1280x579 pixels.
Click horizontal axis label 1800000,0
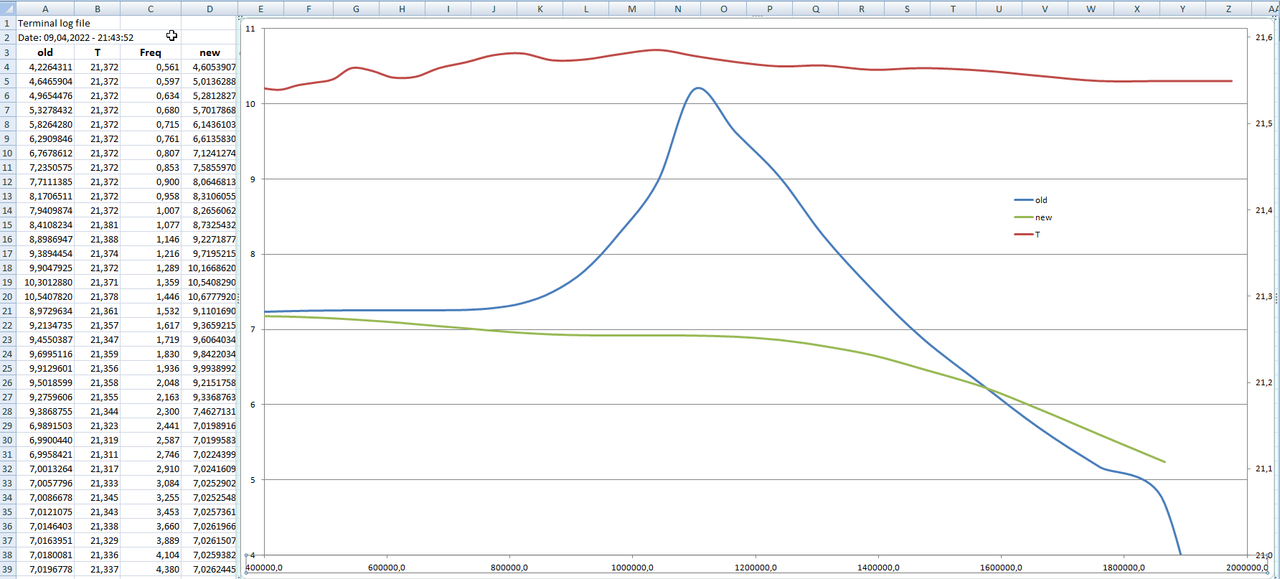[1123, 567]
